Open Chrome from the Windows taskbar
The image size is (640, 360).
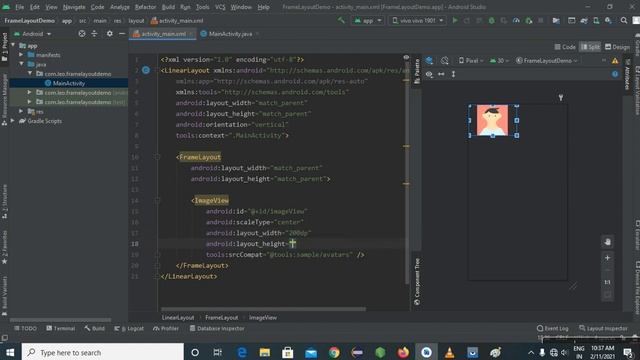pyautogui.click(x=334, y=352)
